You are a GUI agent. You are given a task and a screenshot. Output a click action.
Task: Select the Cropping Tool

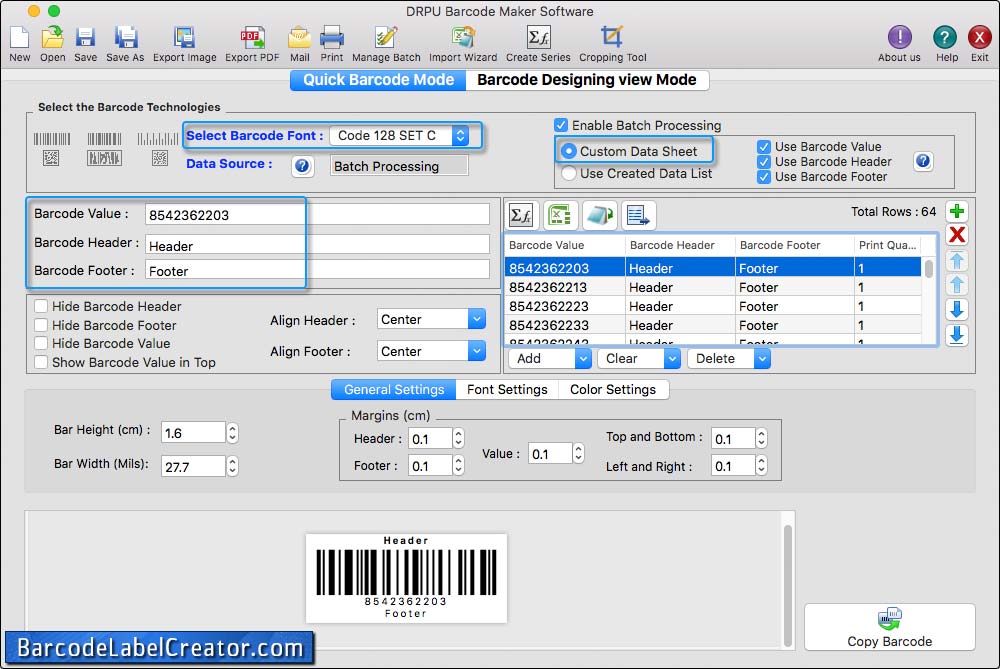click(x=612, y=43)
